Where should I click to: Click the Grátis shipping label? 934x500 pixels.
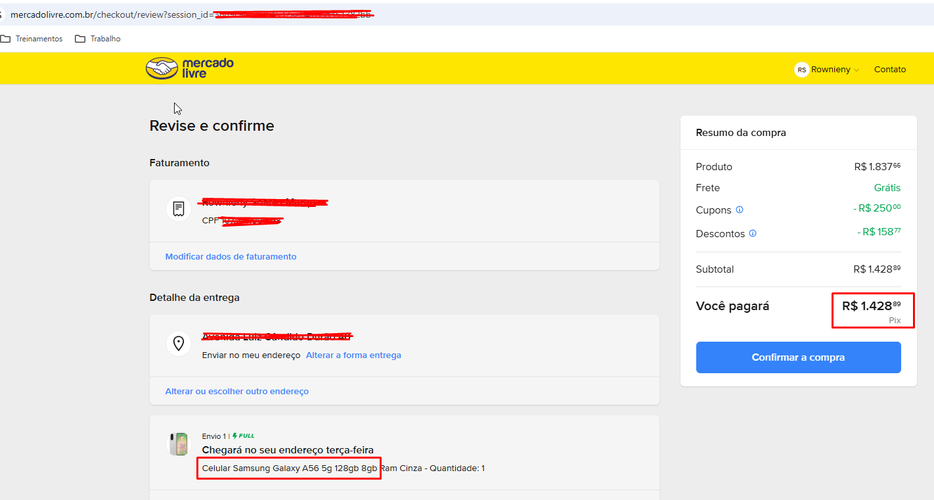[x=887, y=188]
